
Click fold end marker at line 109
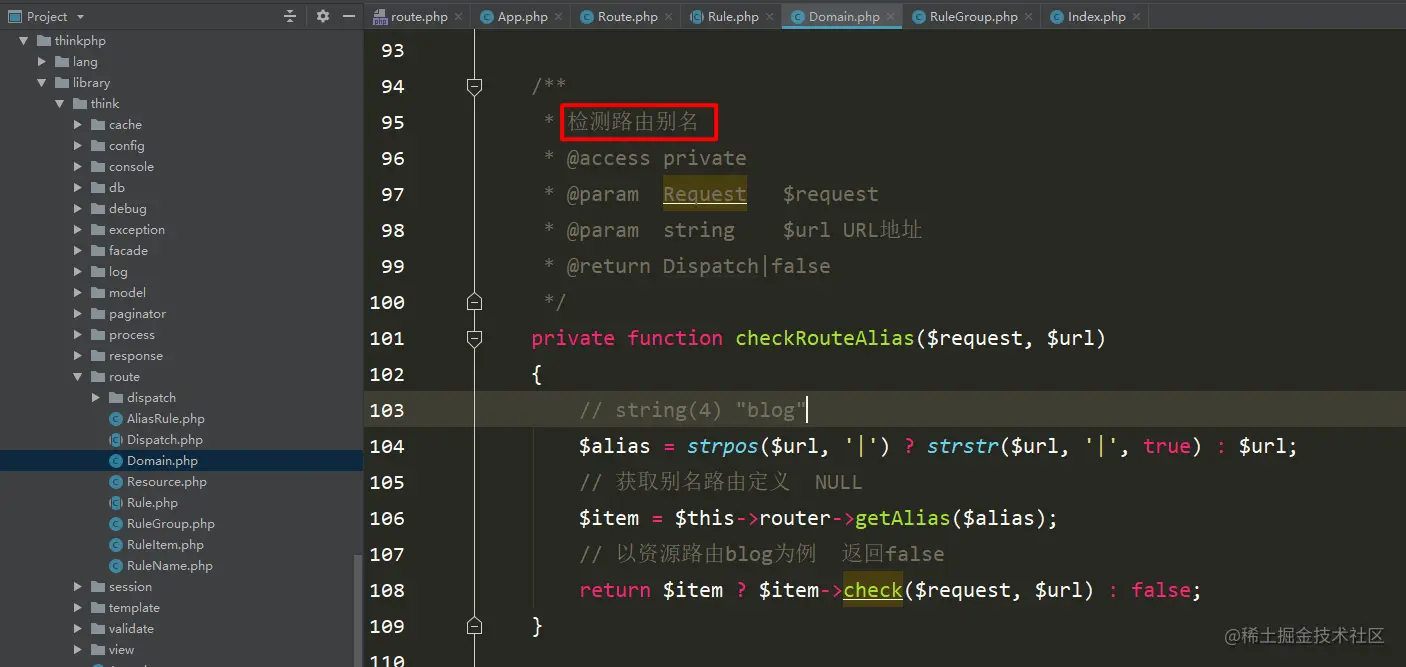coord(475,626)
